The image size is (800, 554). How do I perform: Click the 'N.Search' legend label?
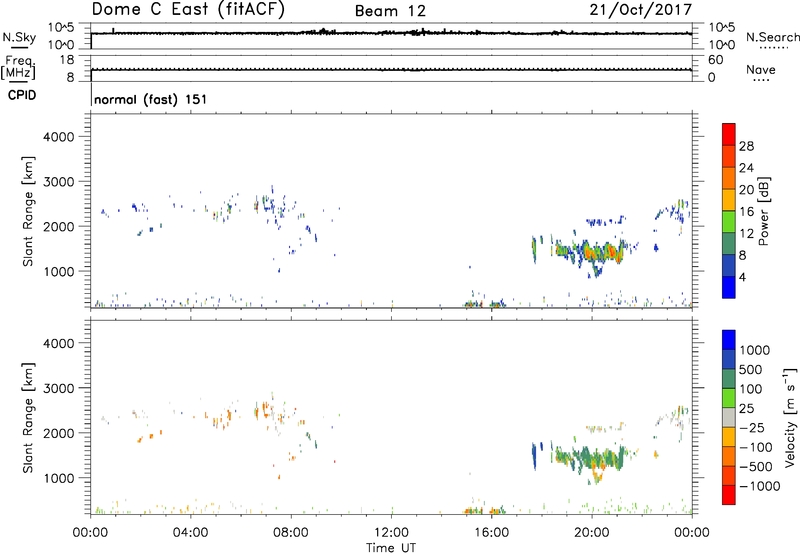(x=773, y=37)
